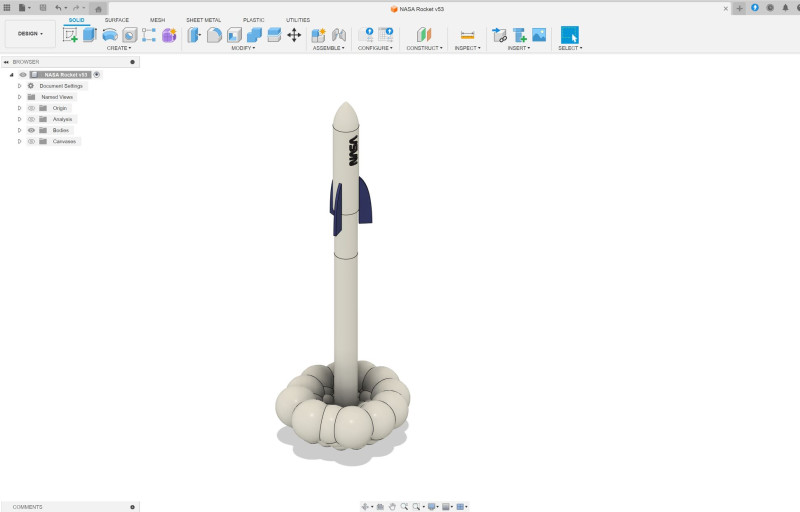The image size is (800, 512).
Task: Choose the Select tool
Action: (x=570, y=35)
